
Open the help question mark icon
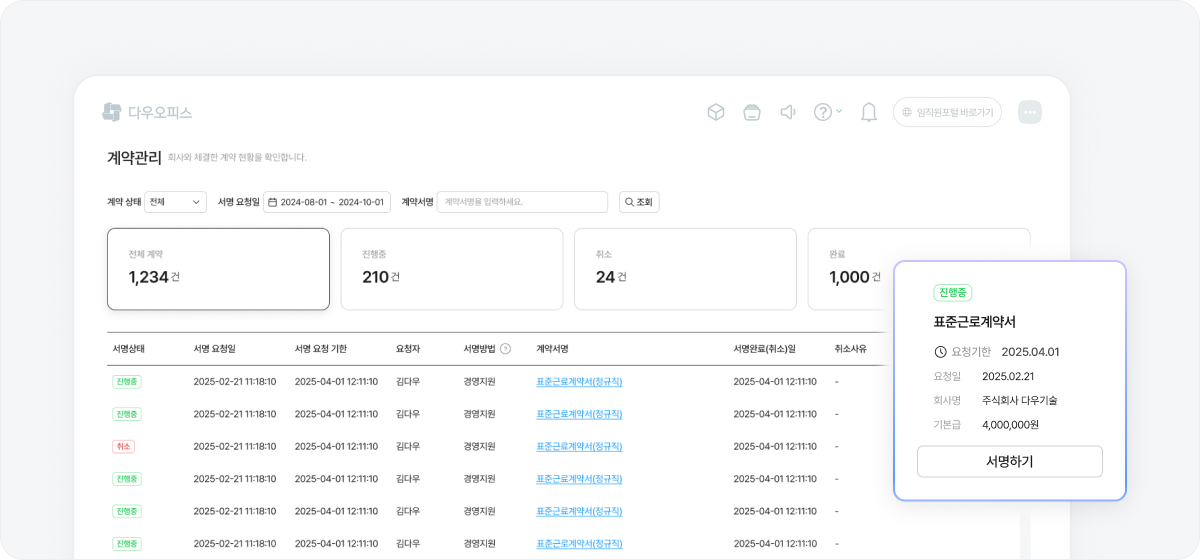[x=823, y=112]
